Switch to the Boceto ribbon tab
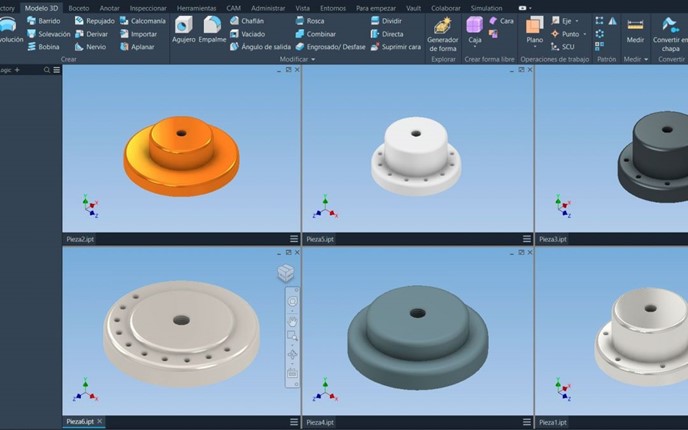This screenshot has height=430, width=688. point(79,8)
